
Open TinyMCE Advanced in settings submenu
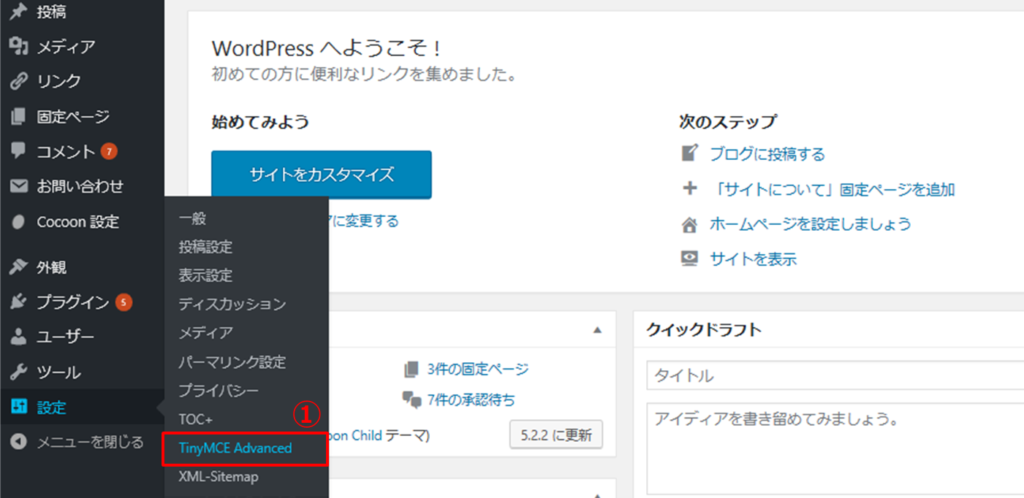point(235,448)
